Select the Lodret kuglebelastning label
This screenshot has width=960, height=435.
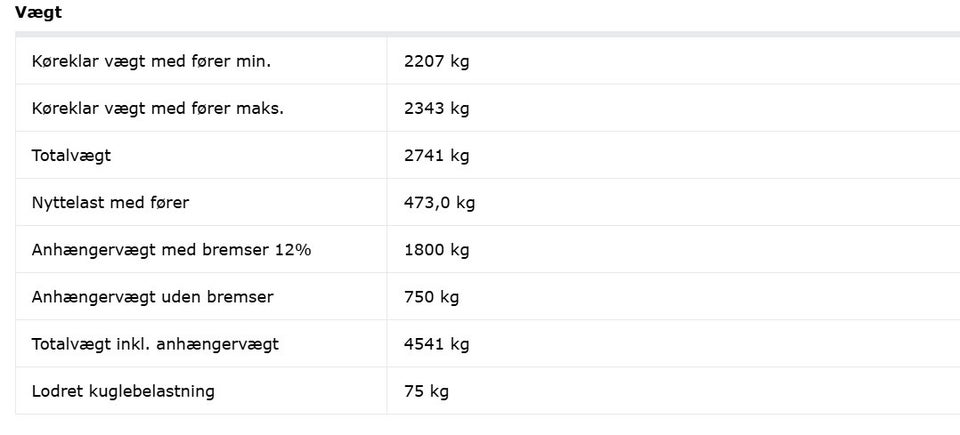click(x=123, y=391)
